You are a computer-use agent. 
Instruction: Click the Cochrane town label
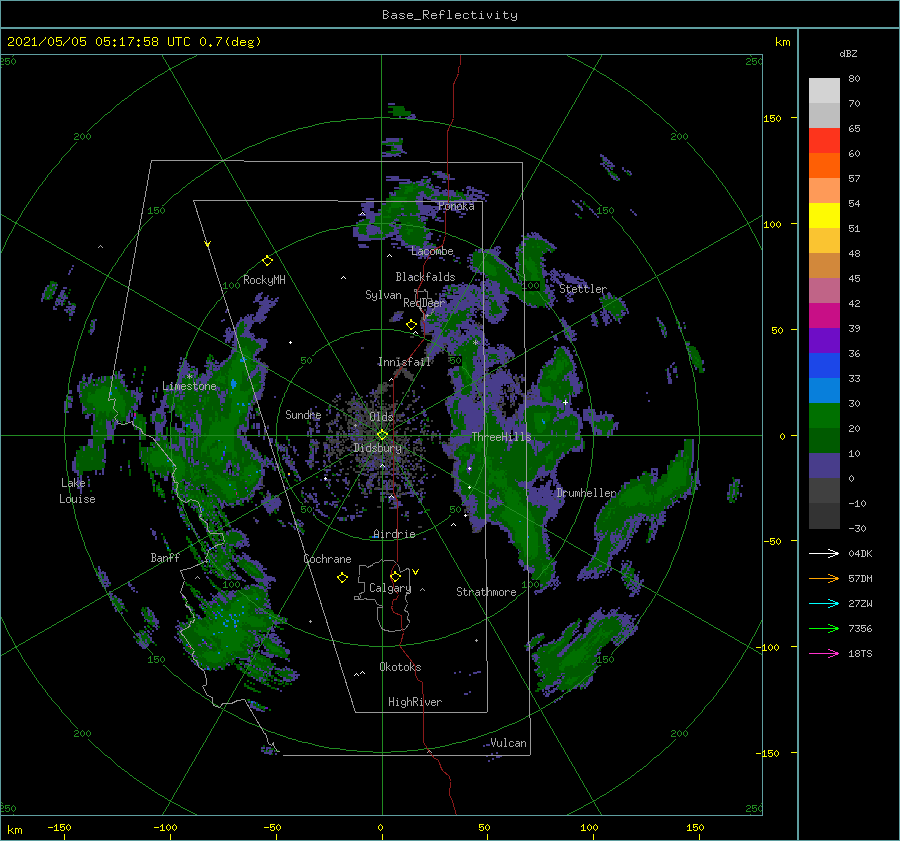pyautogui.click(x=327, y=559)
